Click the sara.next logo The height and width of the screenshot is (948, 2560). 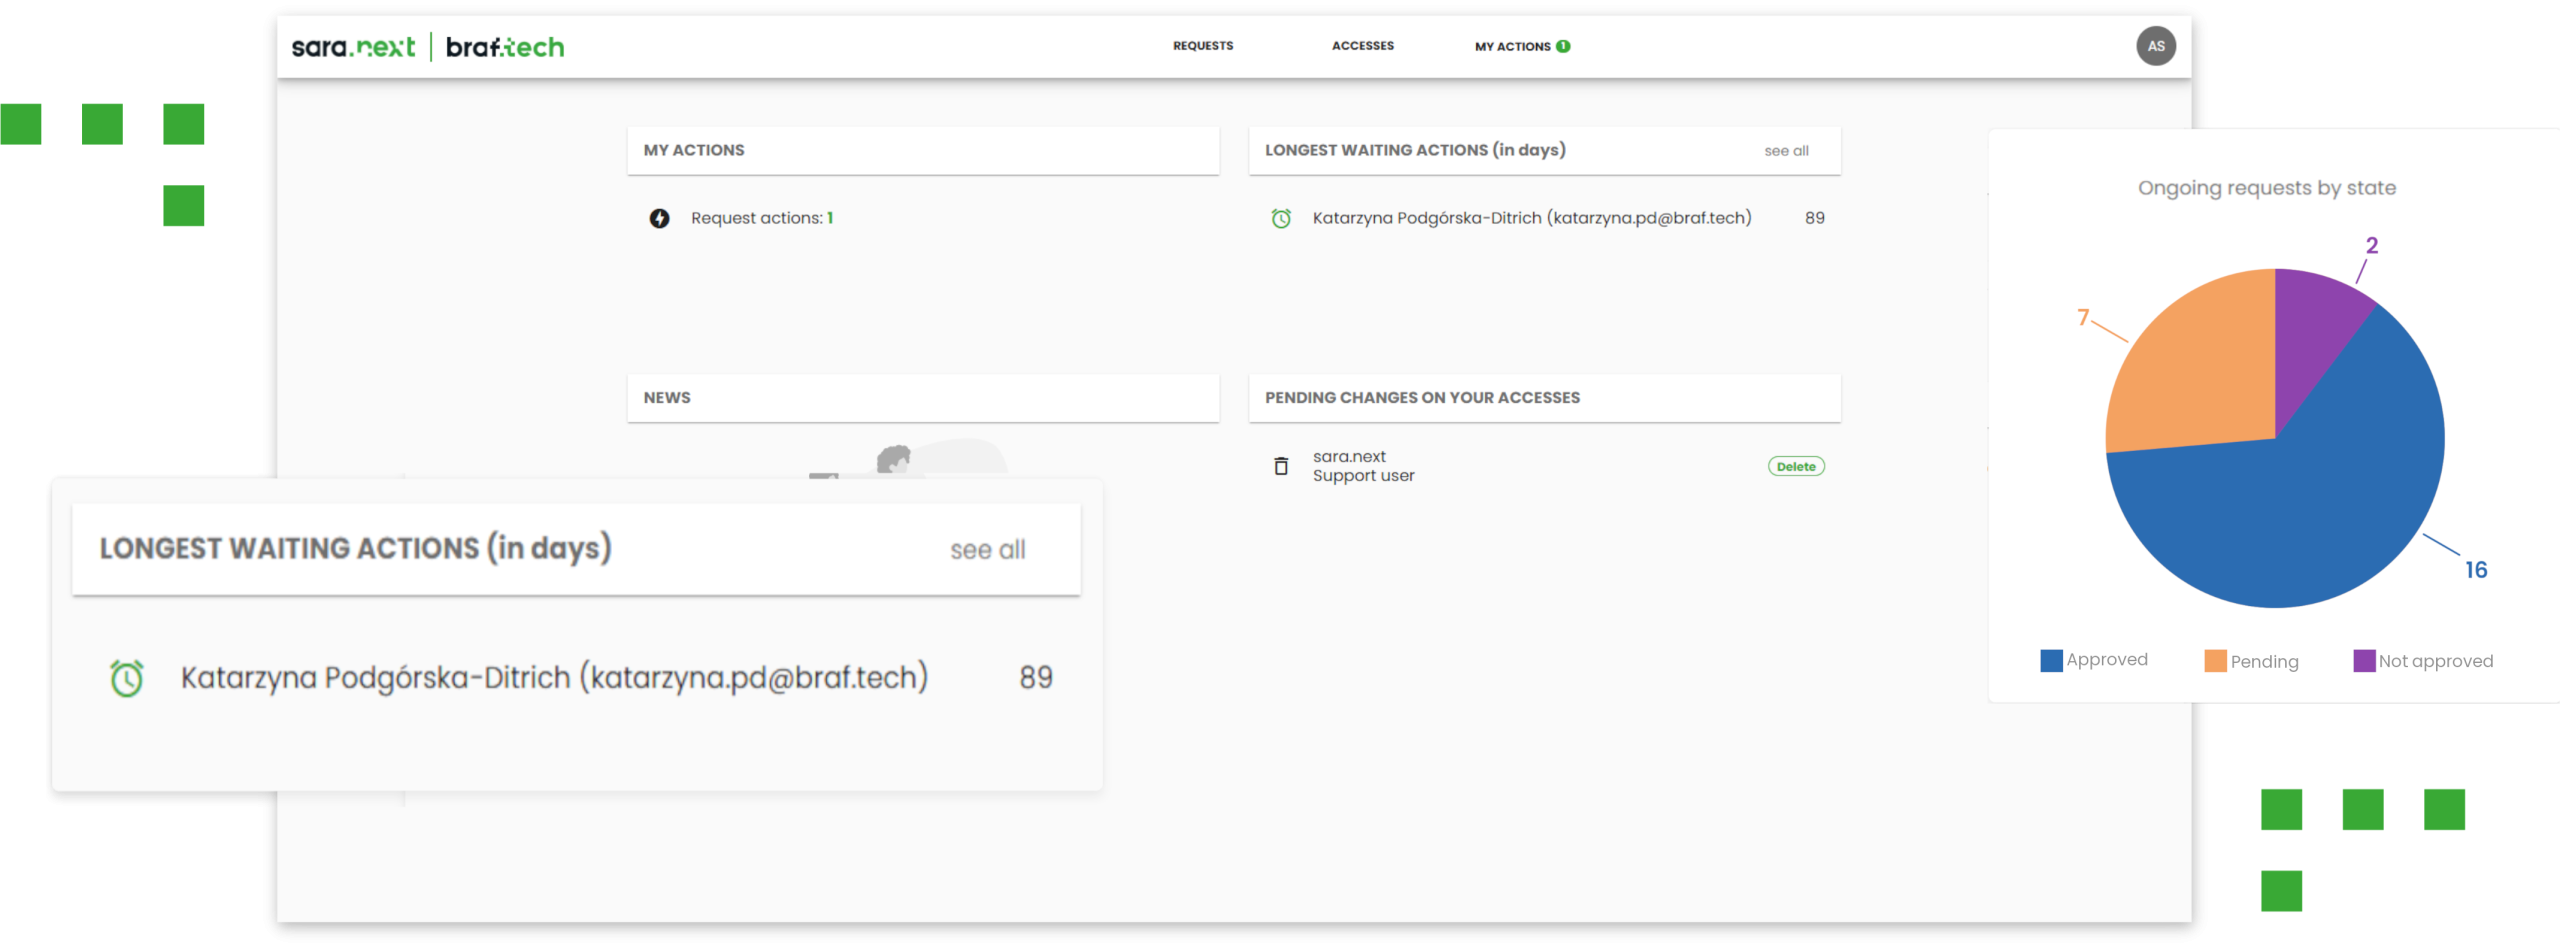coord(353,47)
